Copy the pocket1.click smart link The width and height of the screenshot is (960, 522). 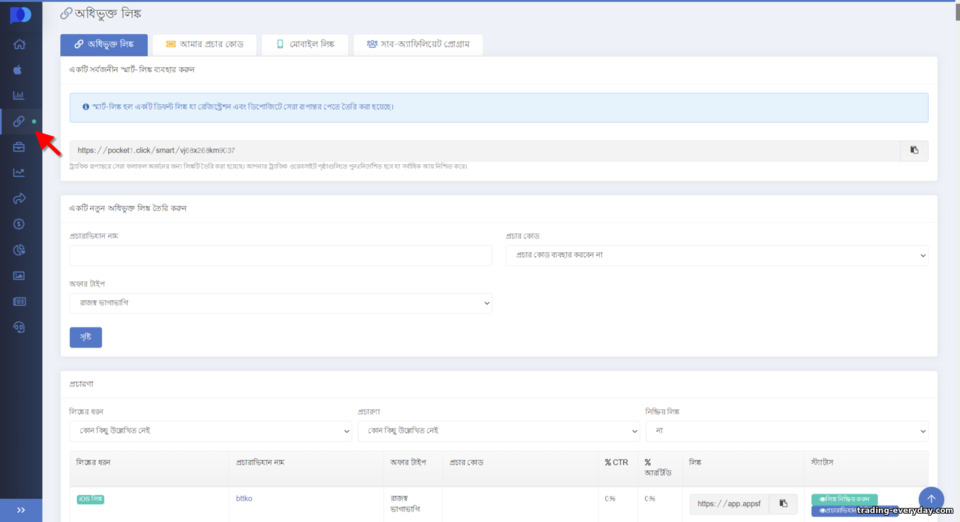(x=914, y=151)
